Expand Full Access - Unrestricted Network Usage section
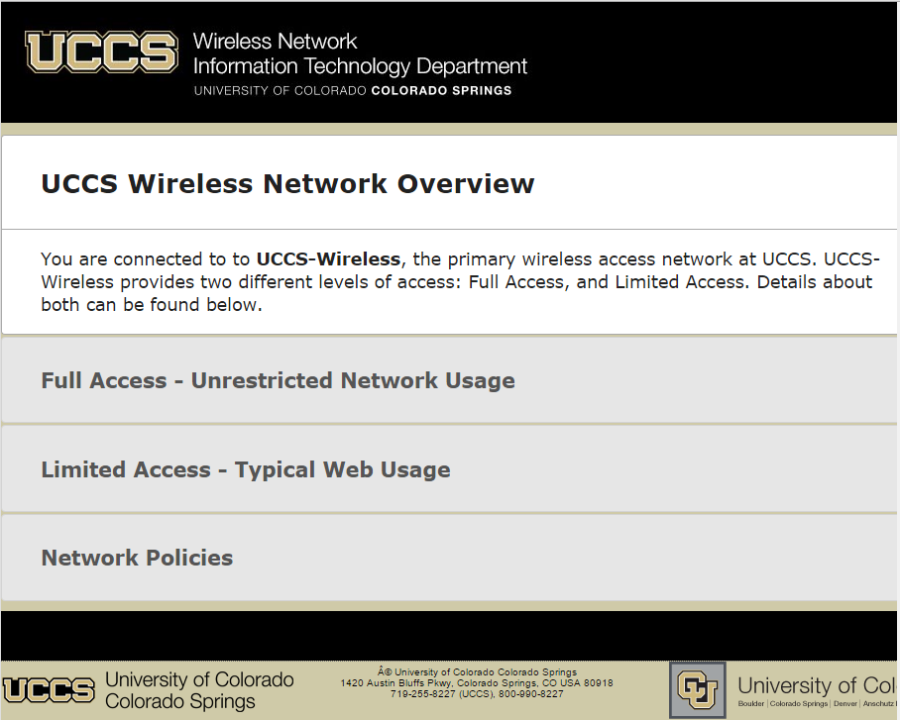 449,380
